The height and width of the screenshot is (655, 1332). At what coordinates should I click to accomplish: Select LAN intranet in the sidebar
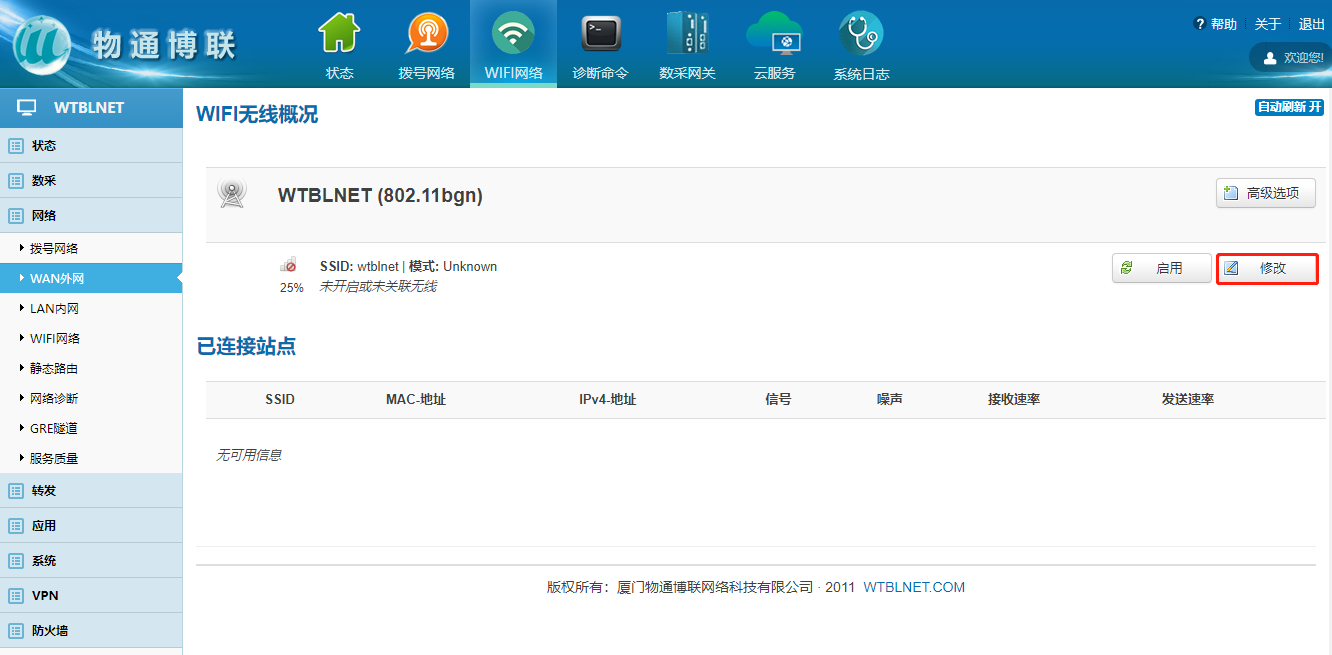pos(54,308)
